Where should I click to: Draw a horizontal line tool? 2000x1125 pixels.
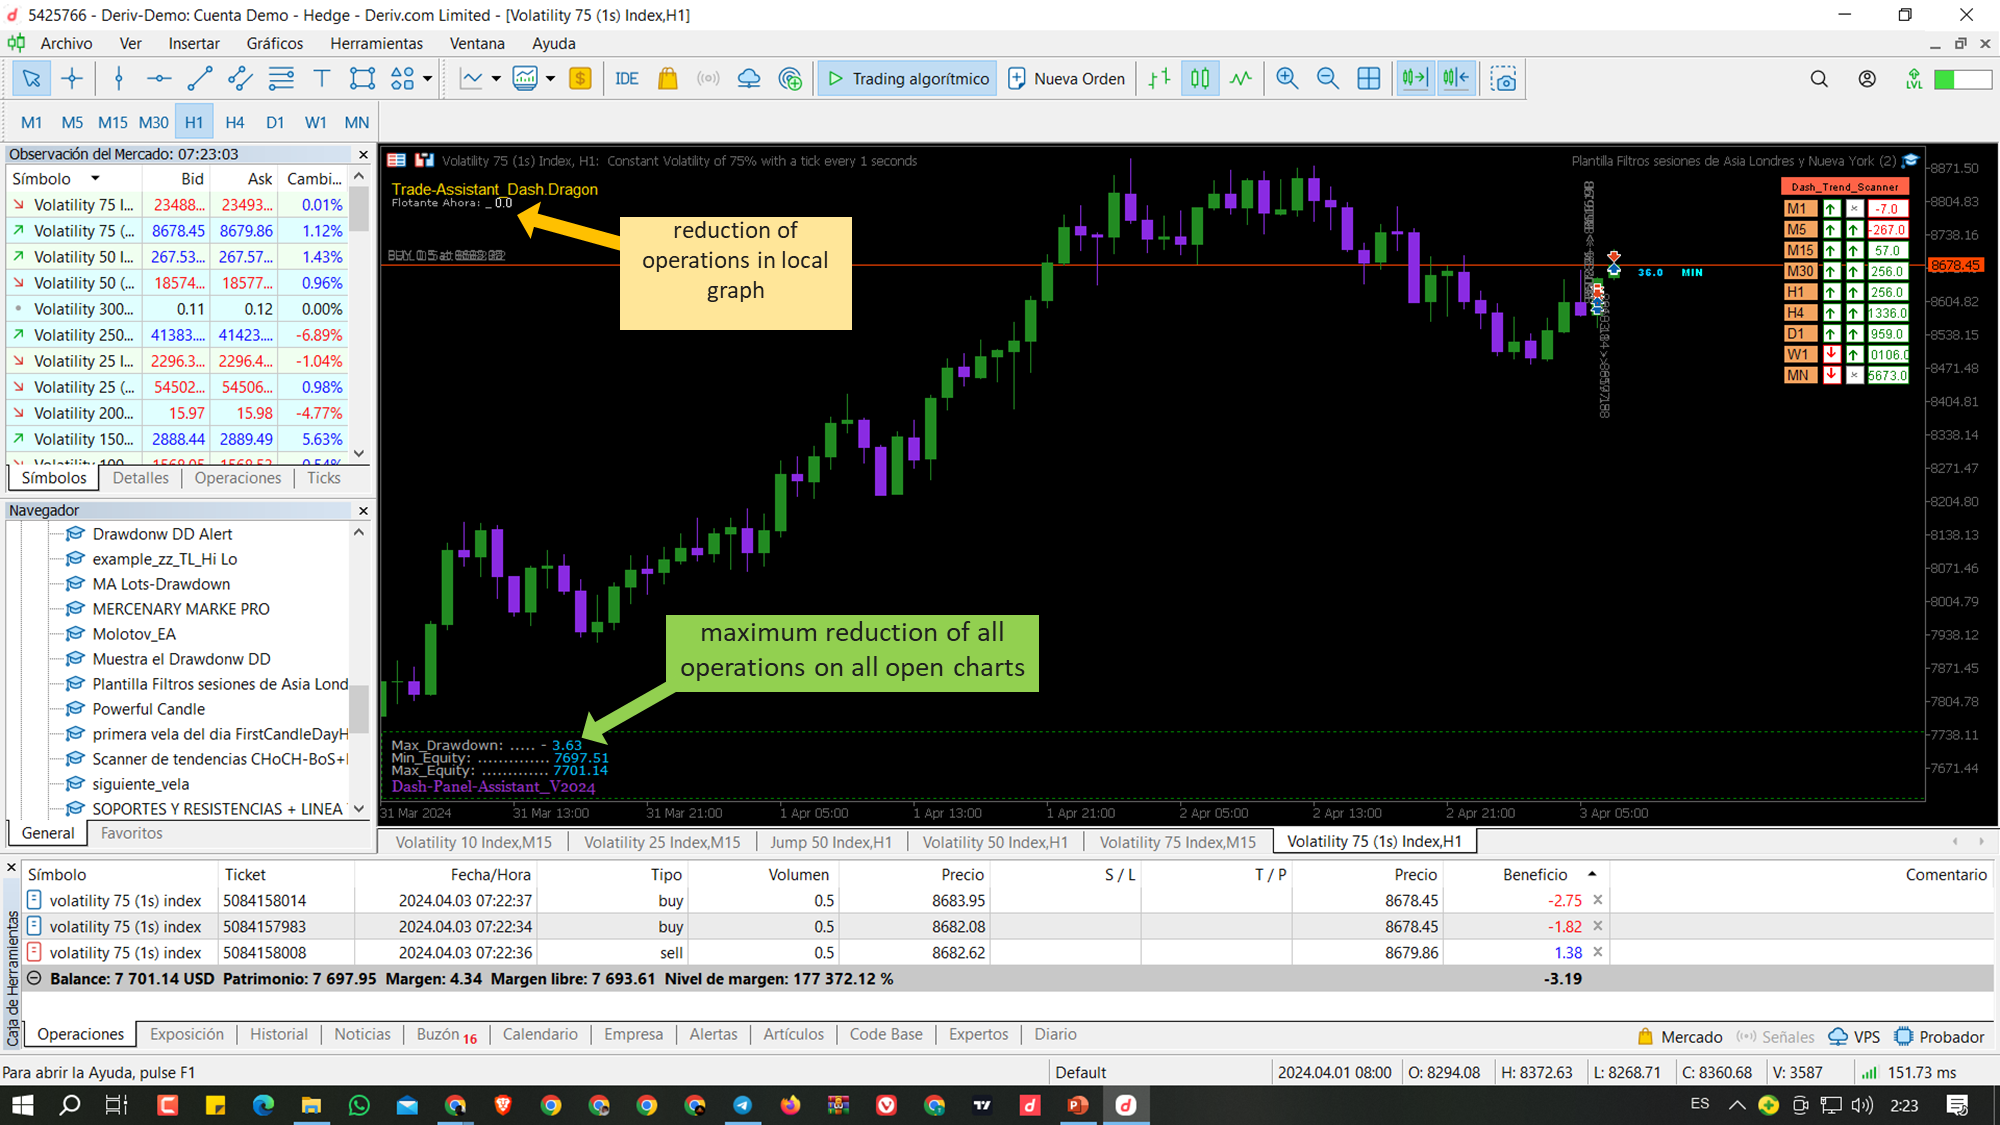[x=159, y=79]
